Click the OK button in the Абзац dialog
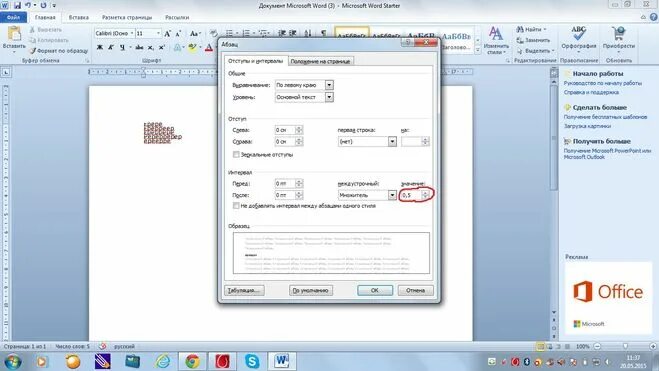Image resolution: width=659 pixels, height=371 pixels. click(x=375, y=290)
